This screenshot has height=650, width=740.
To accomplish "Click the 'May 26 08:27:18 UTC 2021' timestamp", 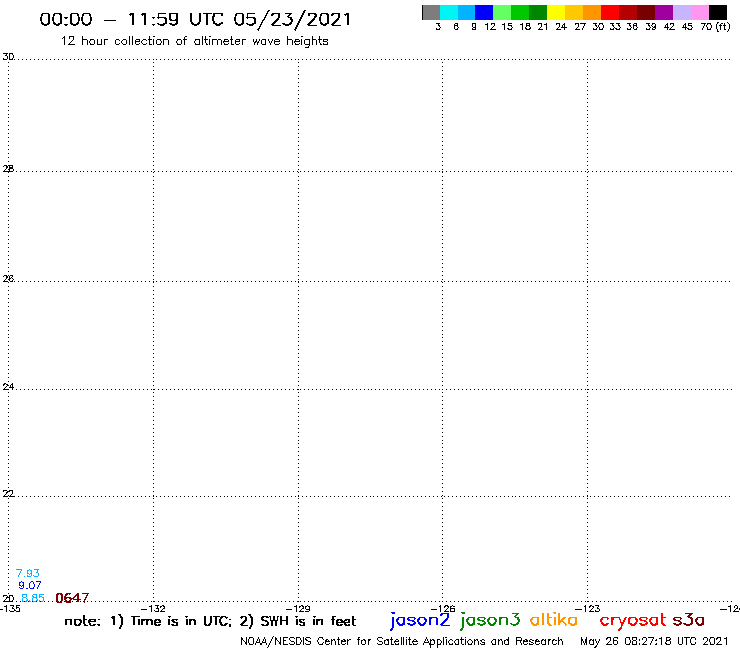I will (x=654, y=641).
